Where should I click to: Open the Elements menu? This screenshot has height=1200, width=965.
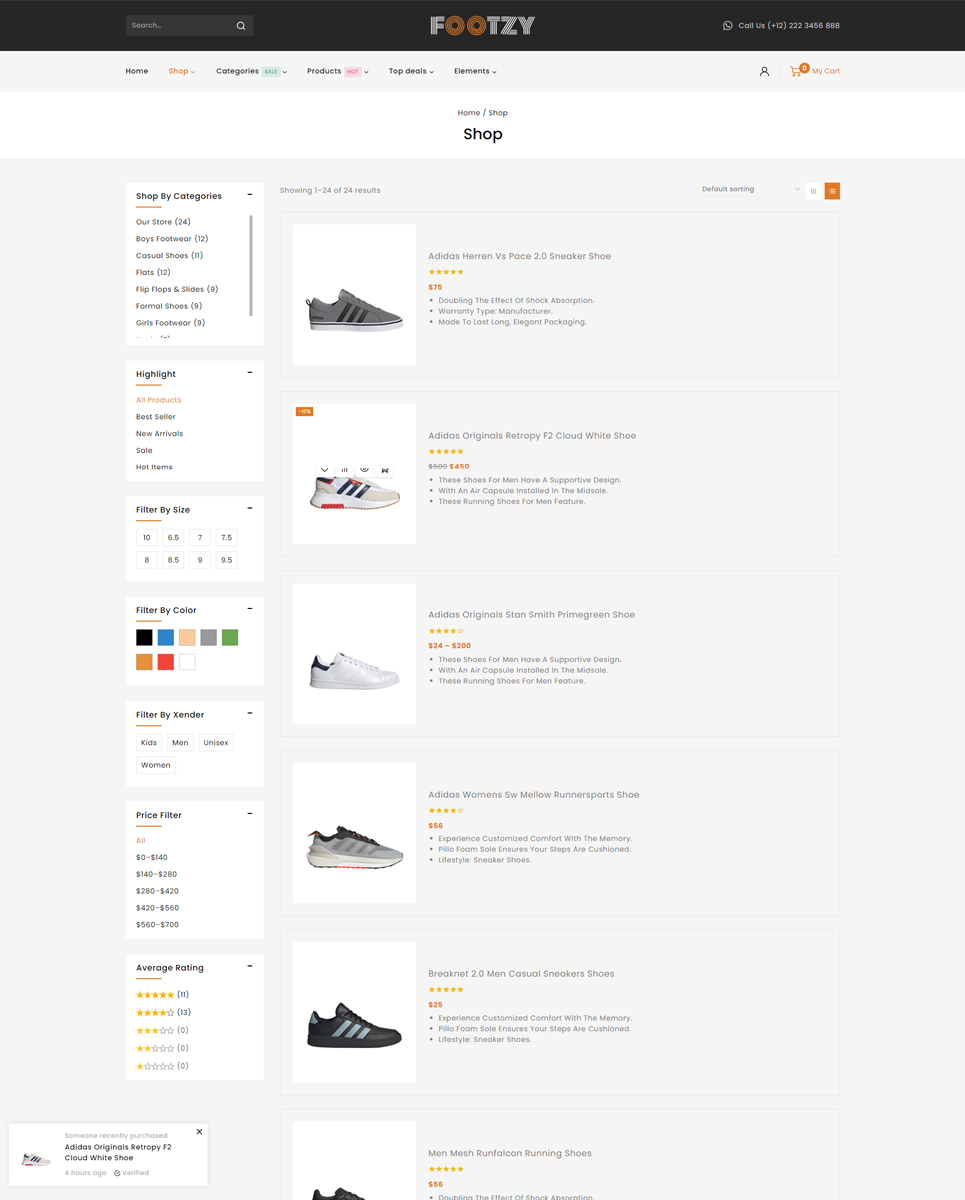click(474, 71)
